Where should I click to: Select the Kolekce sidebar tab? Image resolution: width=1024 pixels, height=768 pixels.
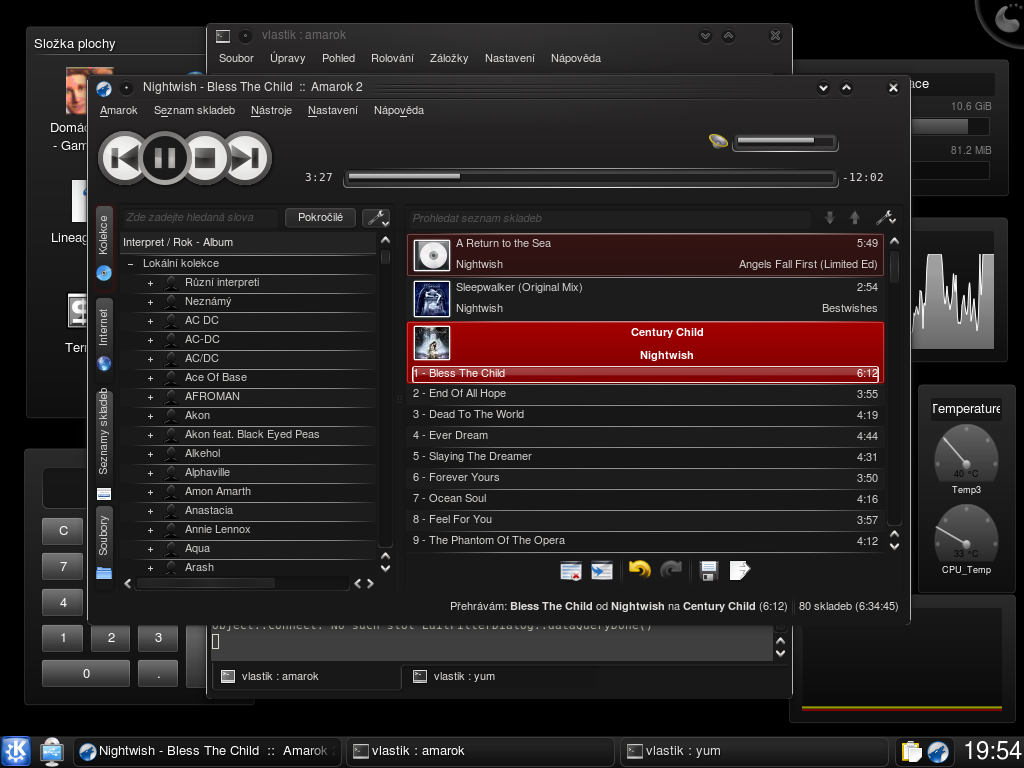[104, 248]
